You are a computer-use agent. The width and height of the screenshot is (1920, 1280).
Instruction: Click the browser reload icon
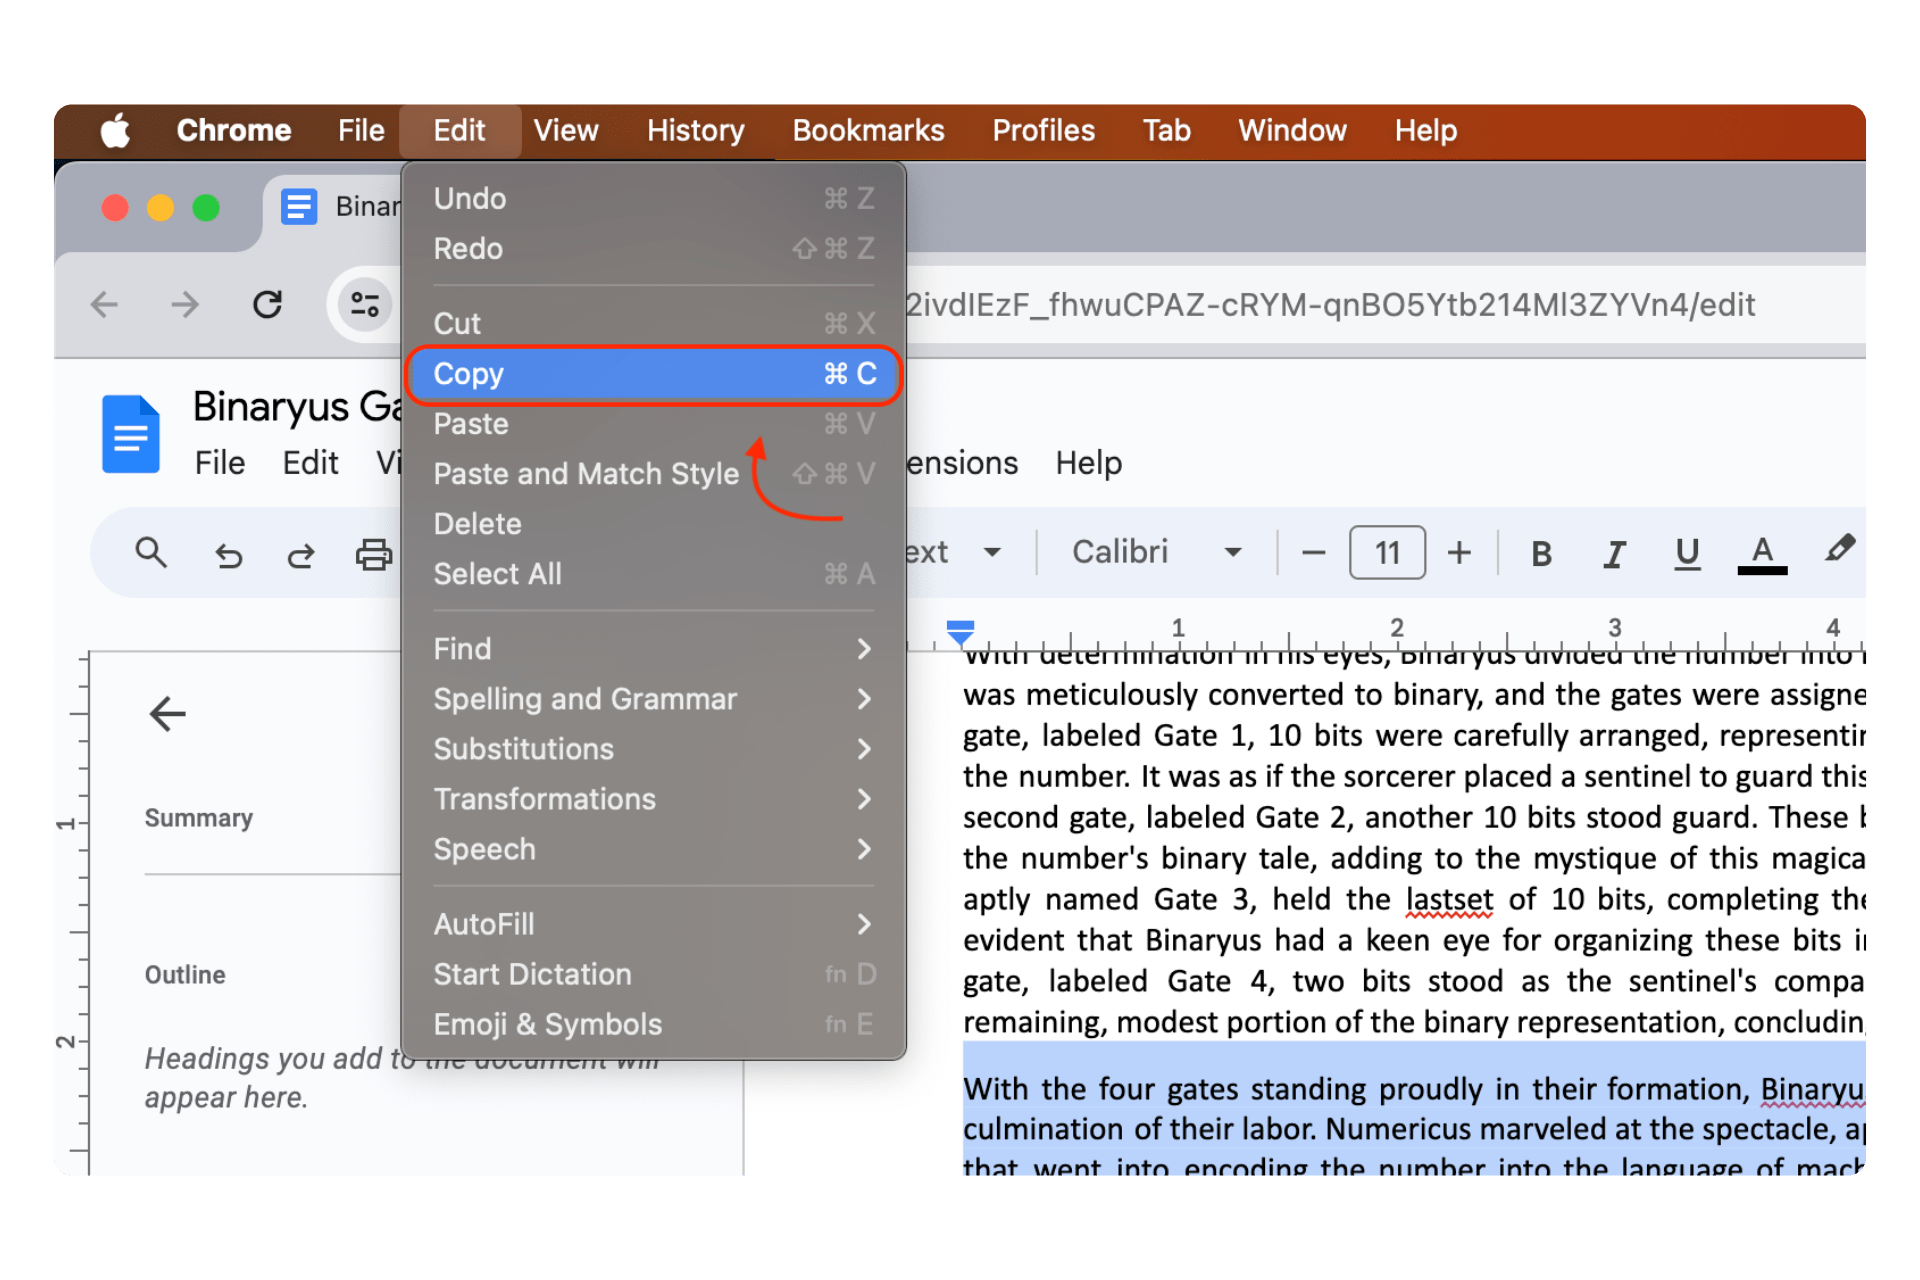[267, 304]
